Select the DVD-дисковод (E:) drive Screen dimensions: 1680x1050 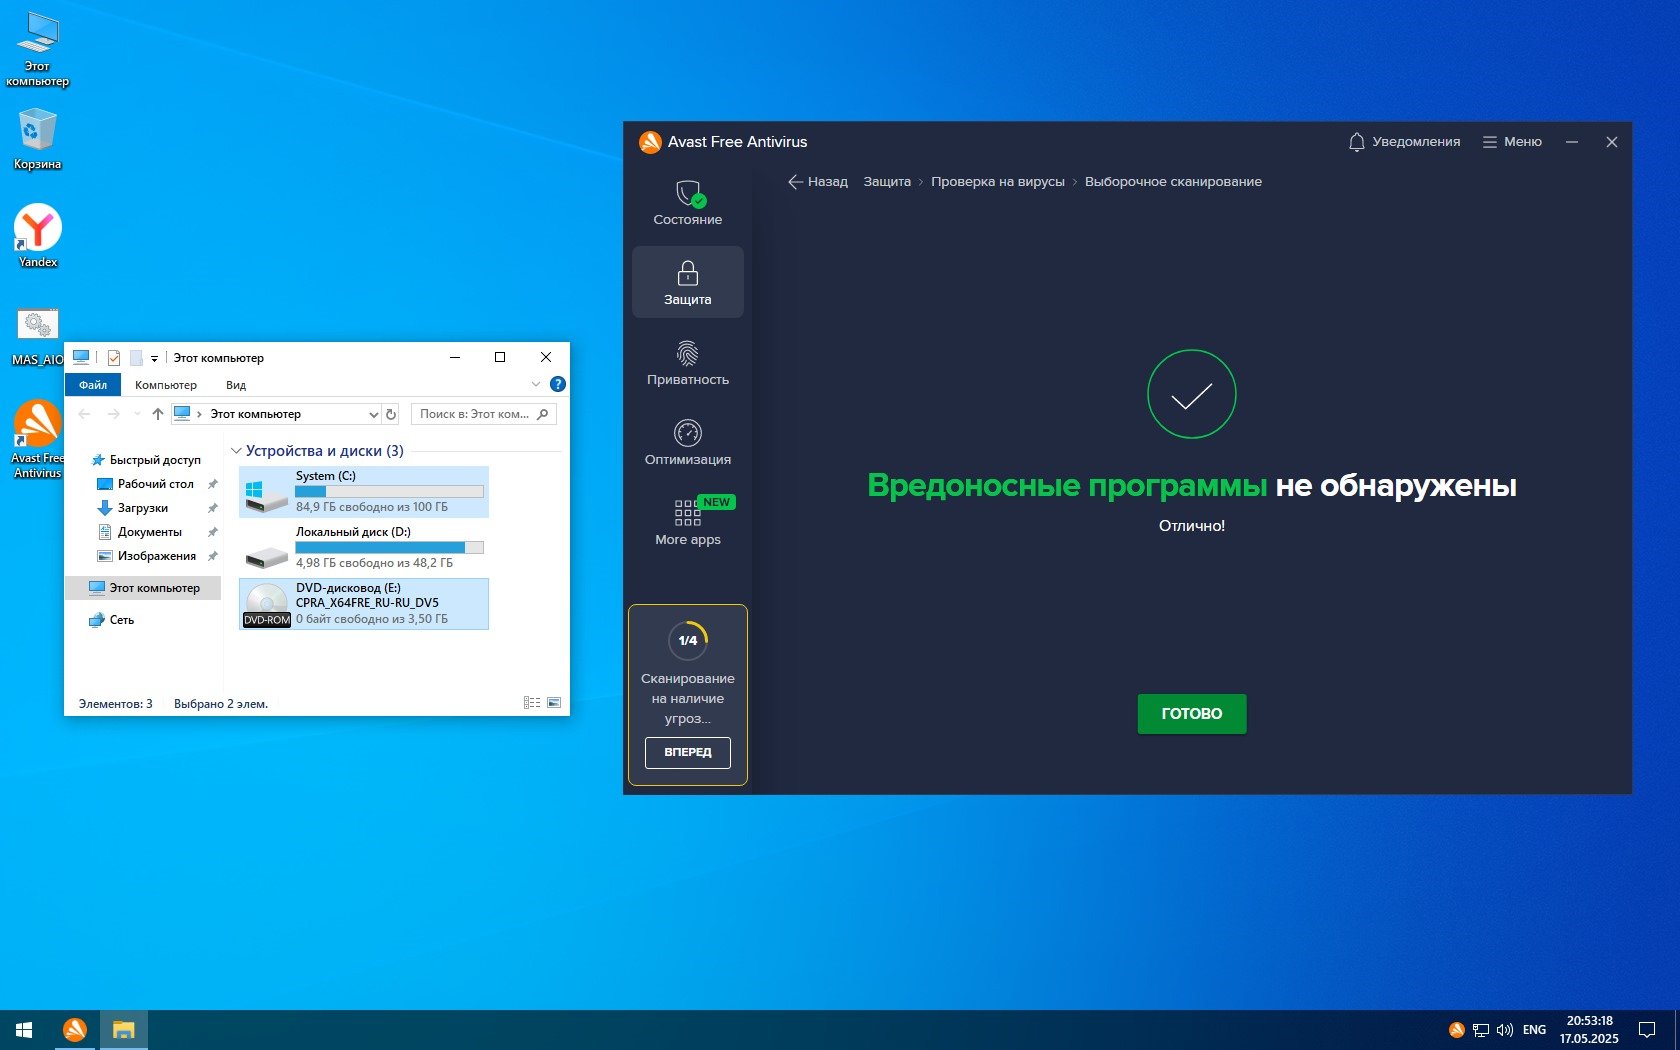click(x=364, y=604)
